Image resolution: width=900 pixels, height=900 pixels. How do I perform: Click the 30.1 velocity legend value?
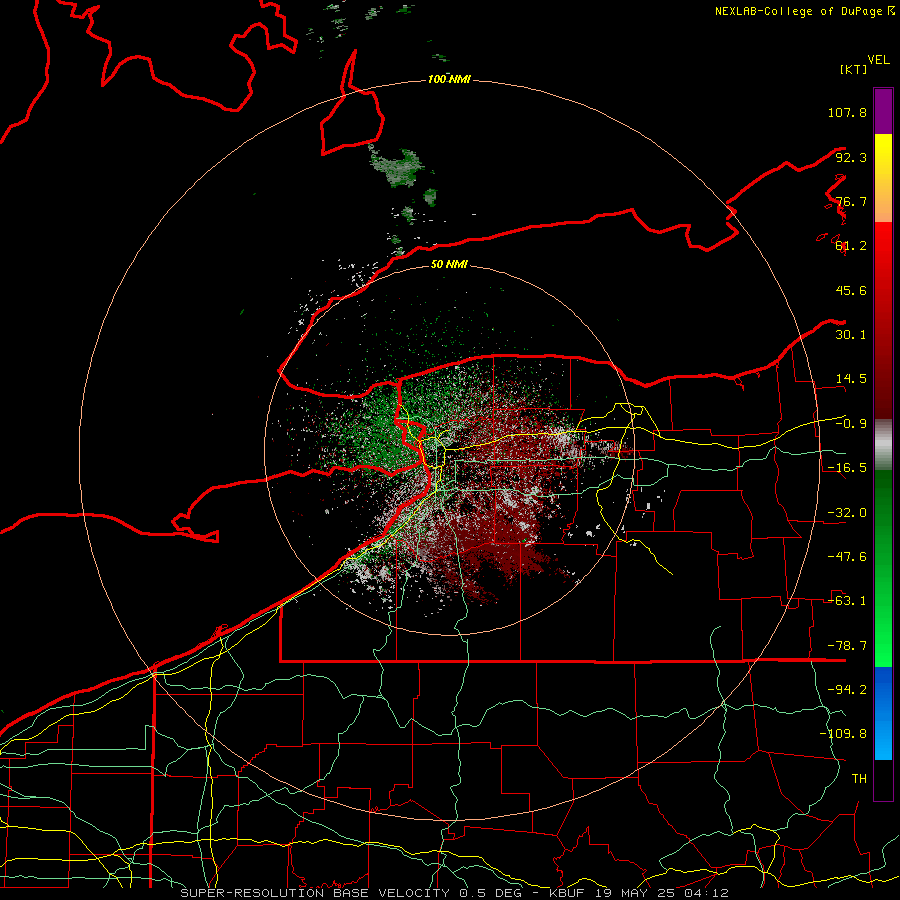coord(851,335)
